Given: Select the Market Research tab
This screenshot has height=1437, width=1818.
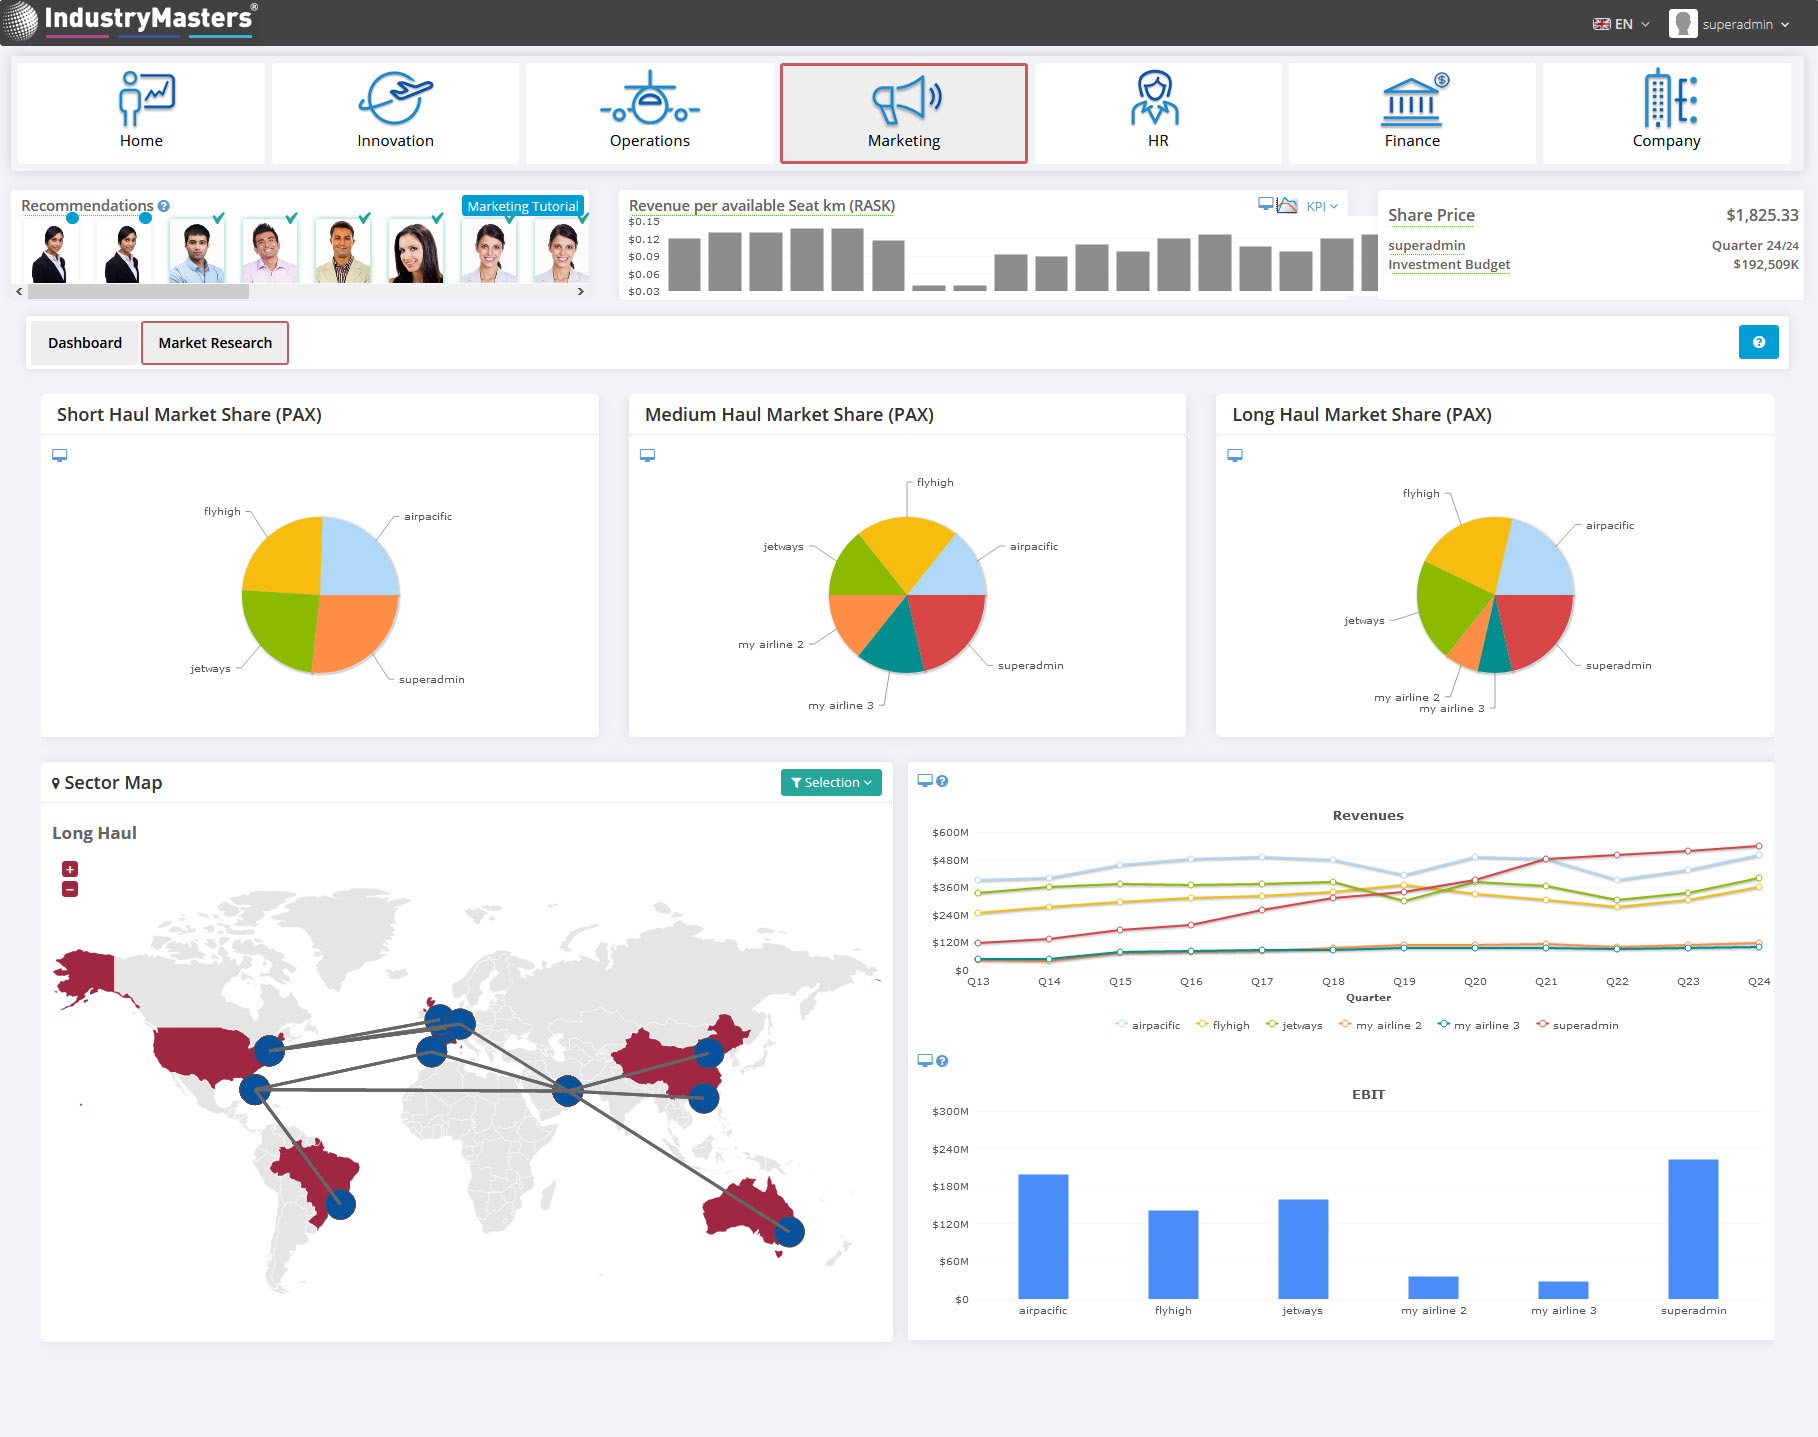Looking at the screenshot, I should (x=215, y=343).
